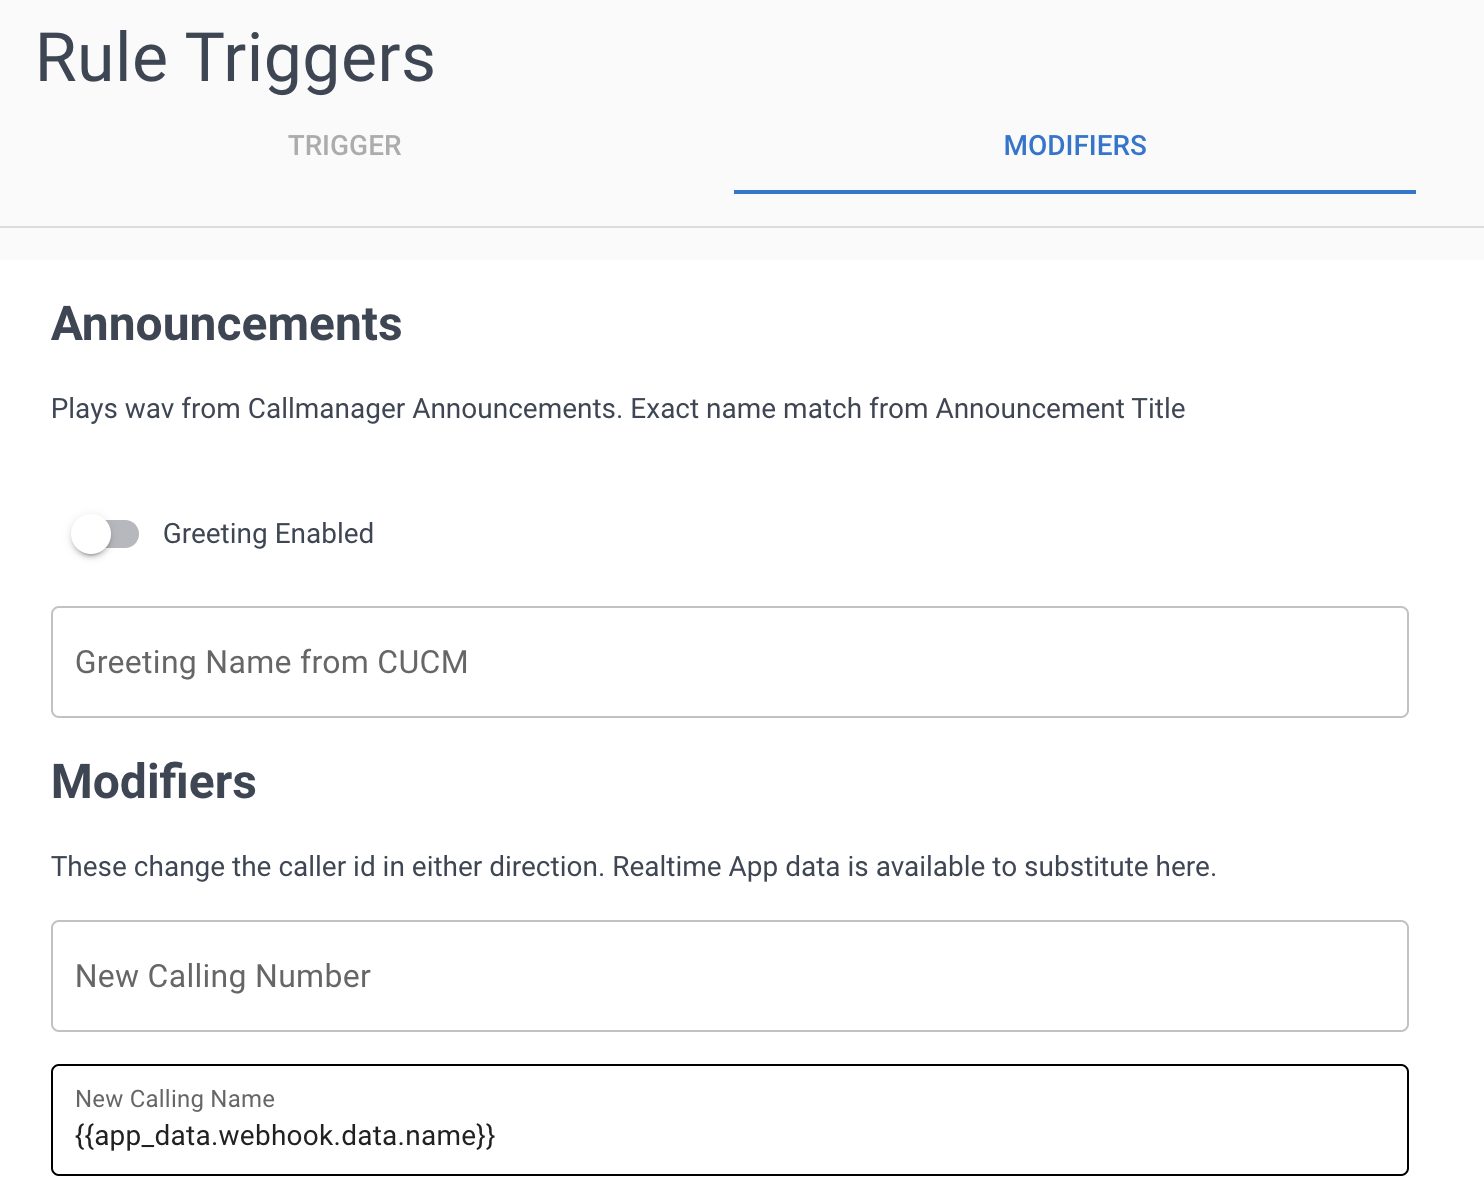
Task: Click inside the empty calling number box
Action: point(730,976)
